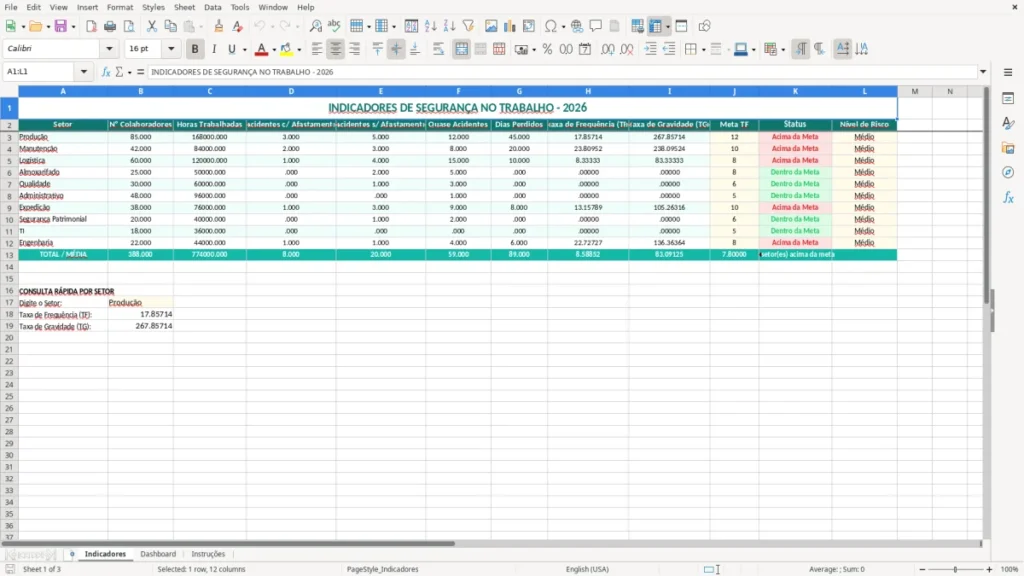Format cell as date
1024x576 pixels.
[585, 49]
